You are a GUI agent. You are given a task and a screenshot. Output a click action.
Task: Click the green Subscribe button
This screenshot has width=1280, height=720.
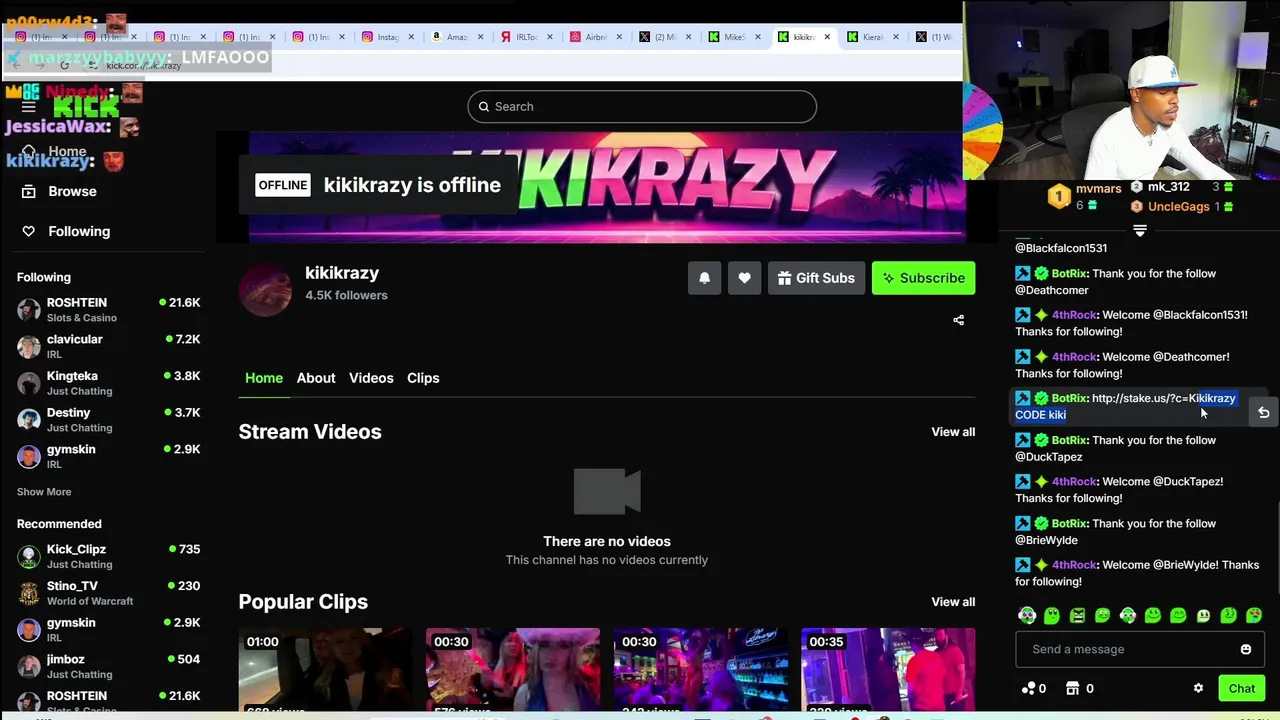pyautogui.click(x=923, y=278)
